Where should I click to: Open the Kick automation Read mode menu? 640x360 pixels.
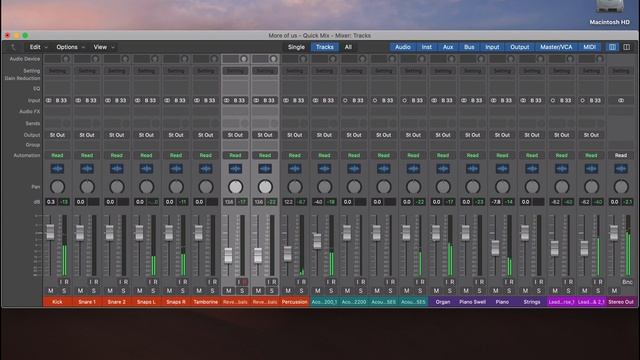coord(57,156)
